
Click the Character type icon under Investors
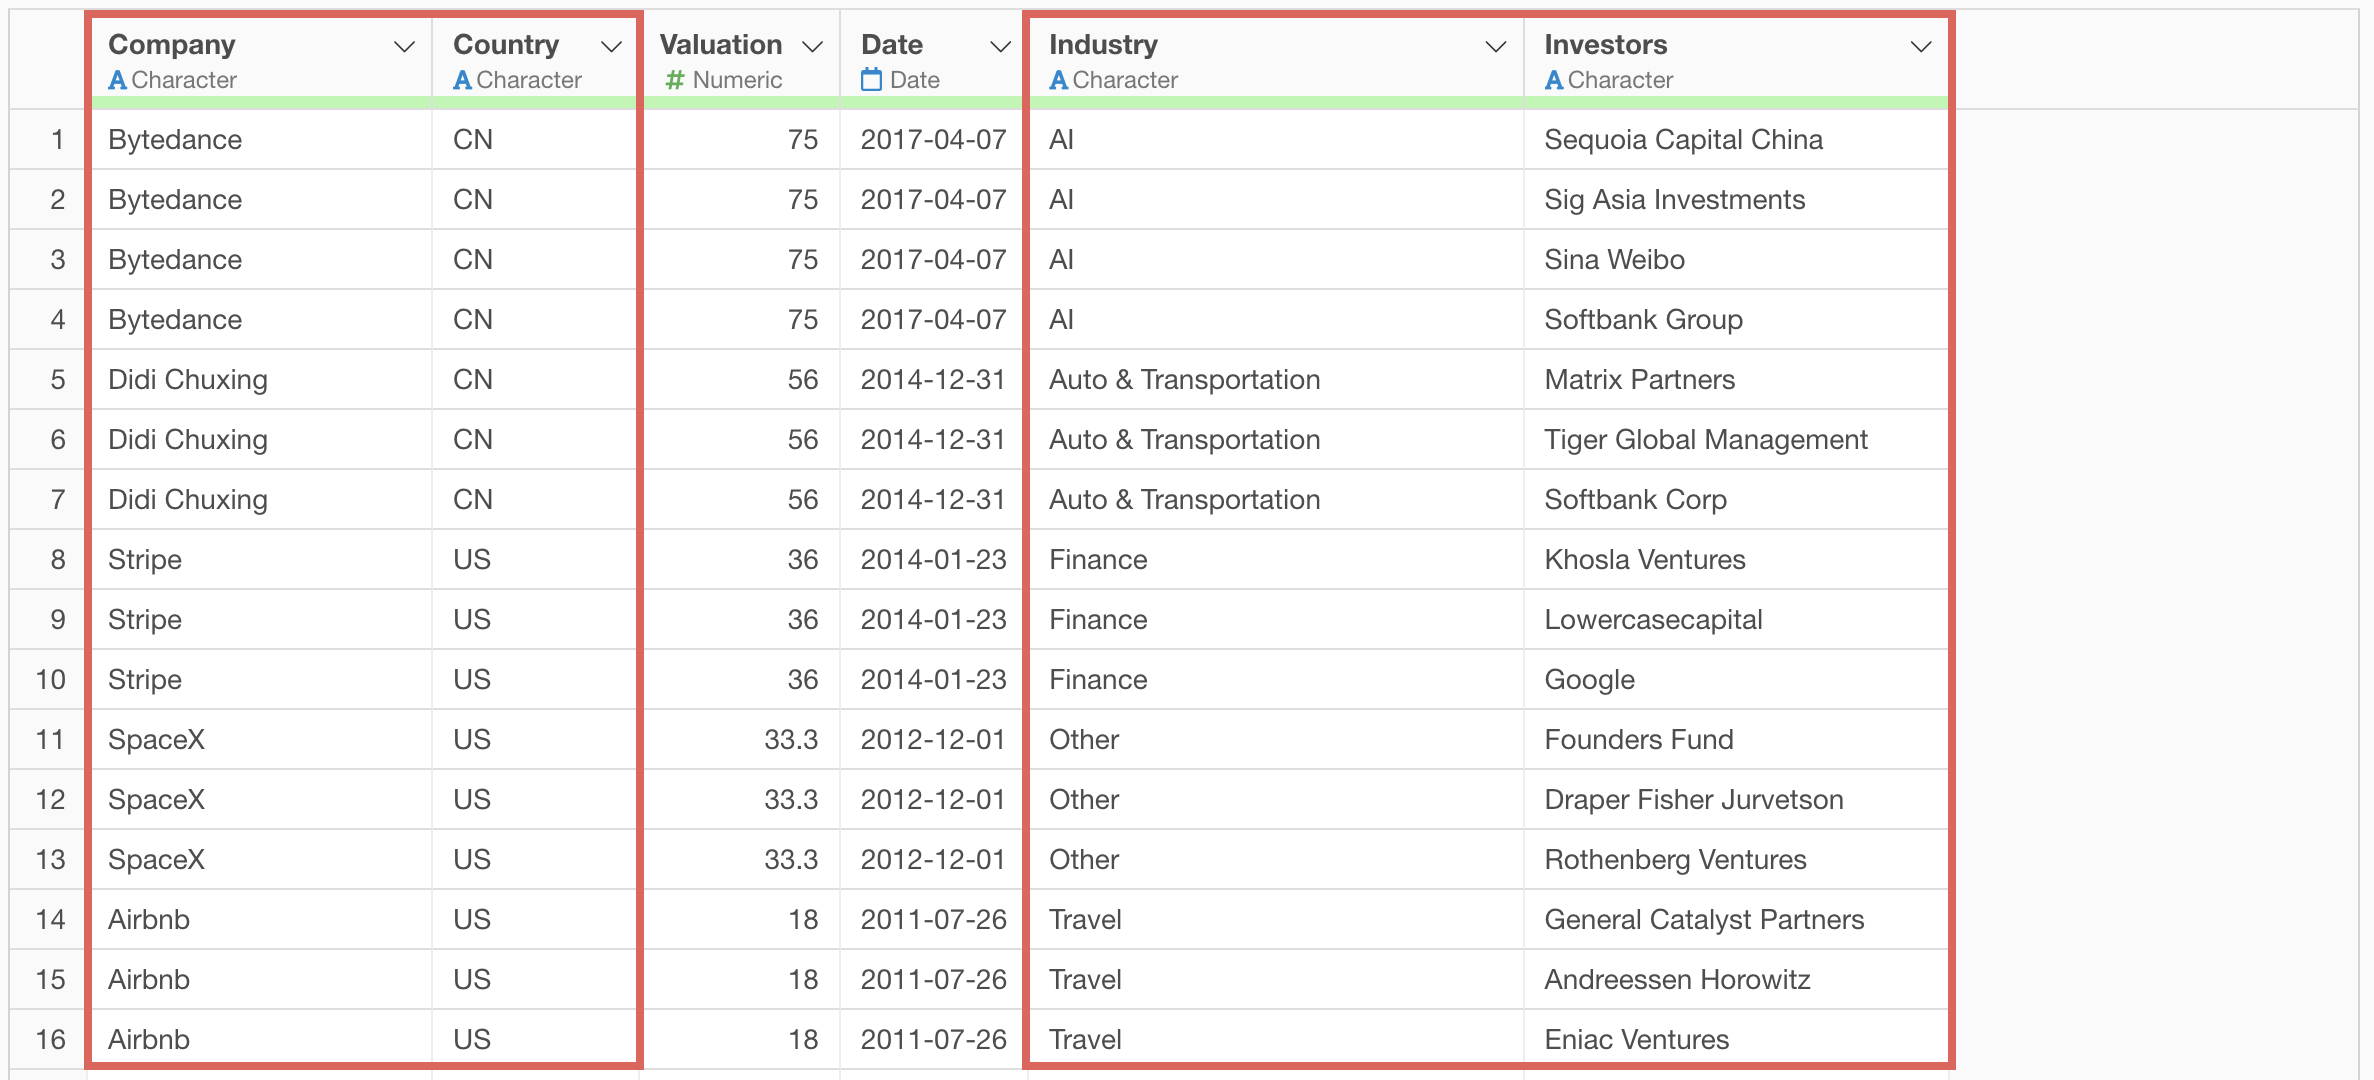pyautogui.click(x=1553, y=80)
